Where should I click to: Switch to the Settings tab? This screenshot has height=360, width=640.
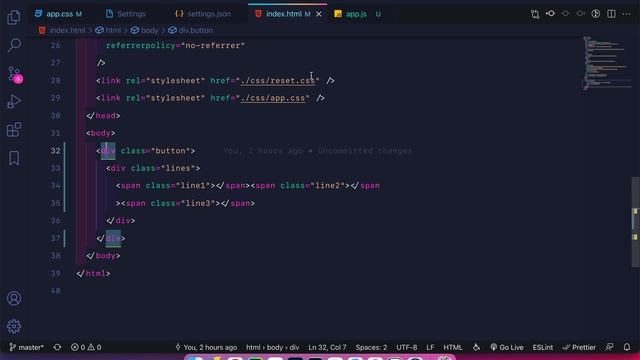tap(126, 14)
